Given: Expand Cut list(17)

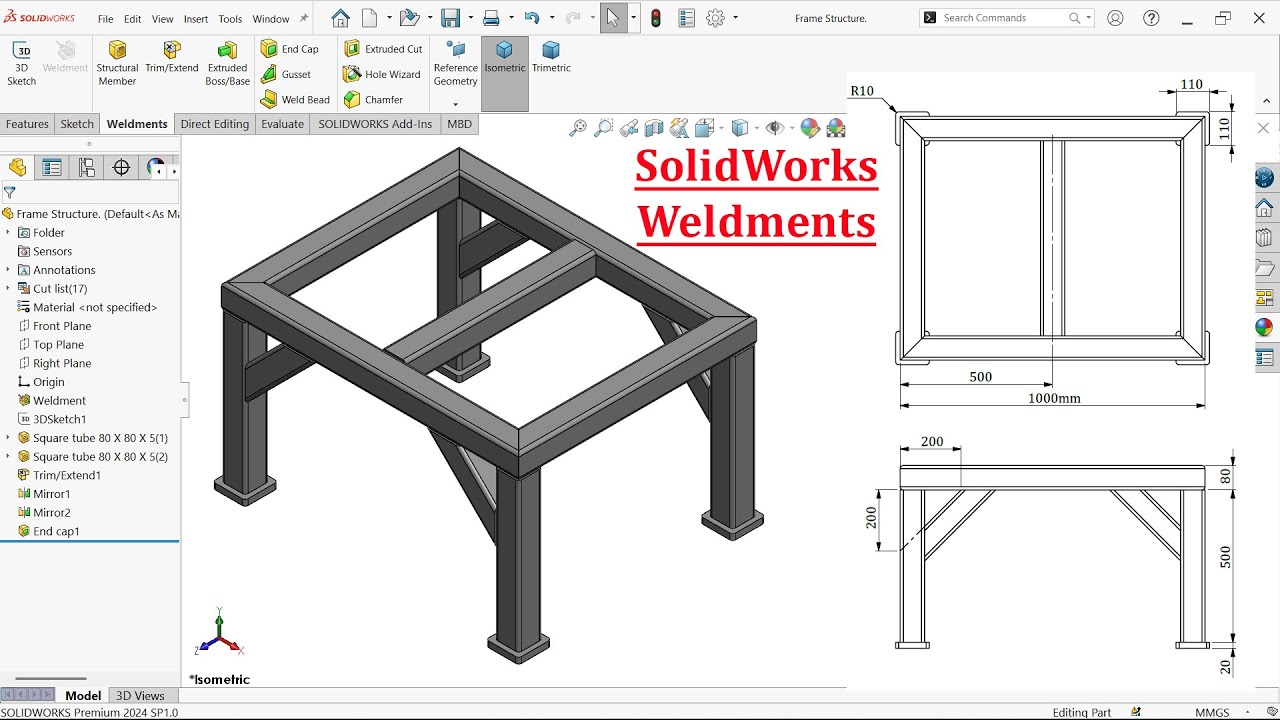Looking at the screenshot, I should coord(8,289).
